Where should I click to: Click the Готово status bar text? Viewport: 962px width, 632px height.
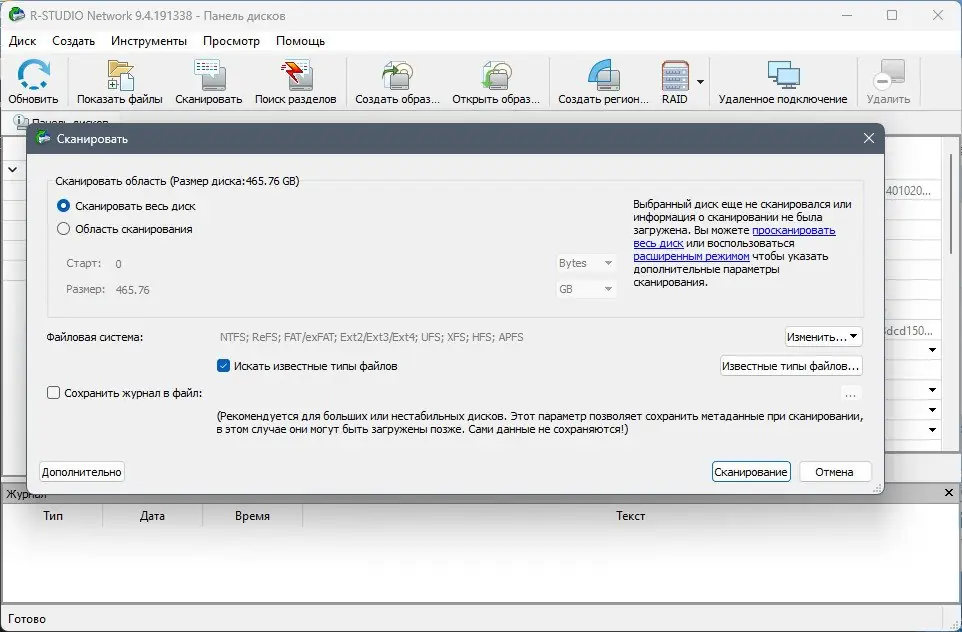27,619
